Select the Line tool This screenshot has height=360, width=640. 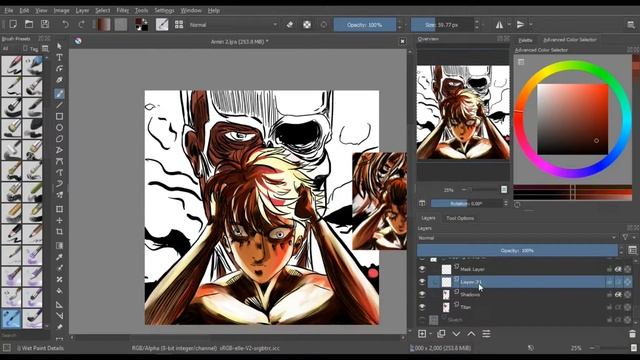coord(60,105)
